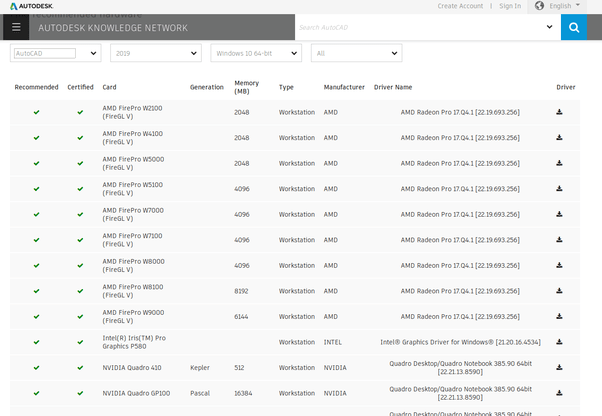Download driver for AMD FirePro W4100
This screenshot has width=602, height=416.
pyautogui.click(x=559, y=137)
